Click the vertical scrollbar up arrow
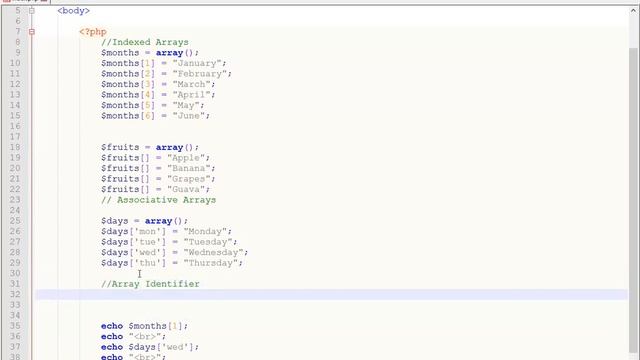 (x=633, y=11)
